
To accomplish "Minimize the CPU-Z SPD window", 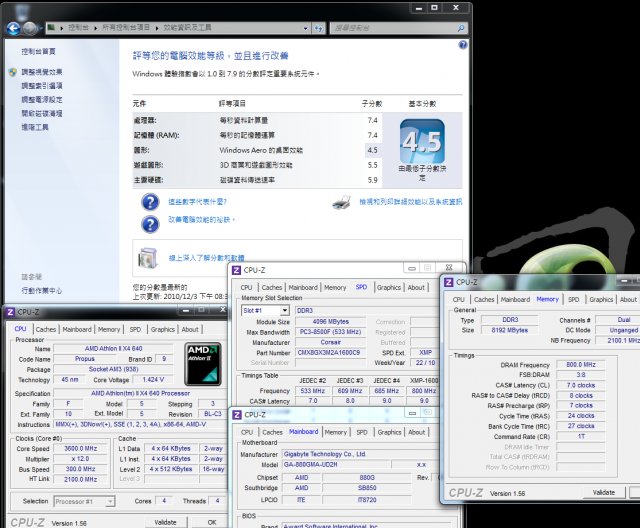I will (412, 268).
